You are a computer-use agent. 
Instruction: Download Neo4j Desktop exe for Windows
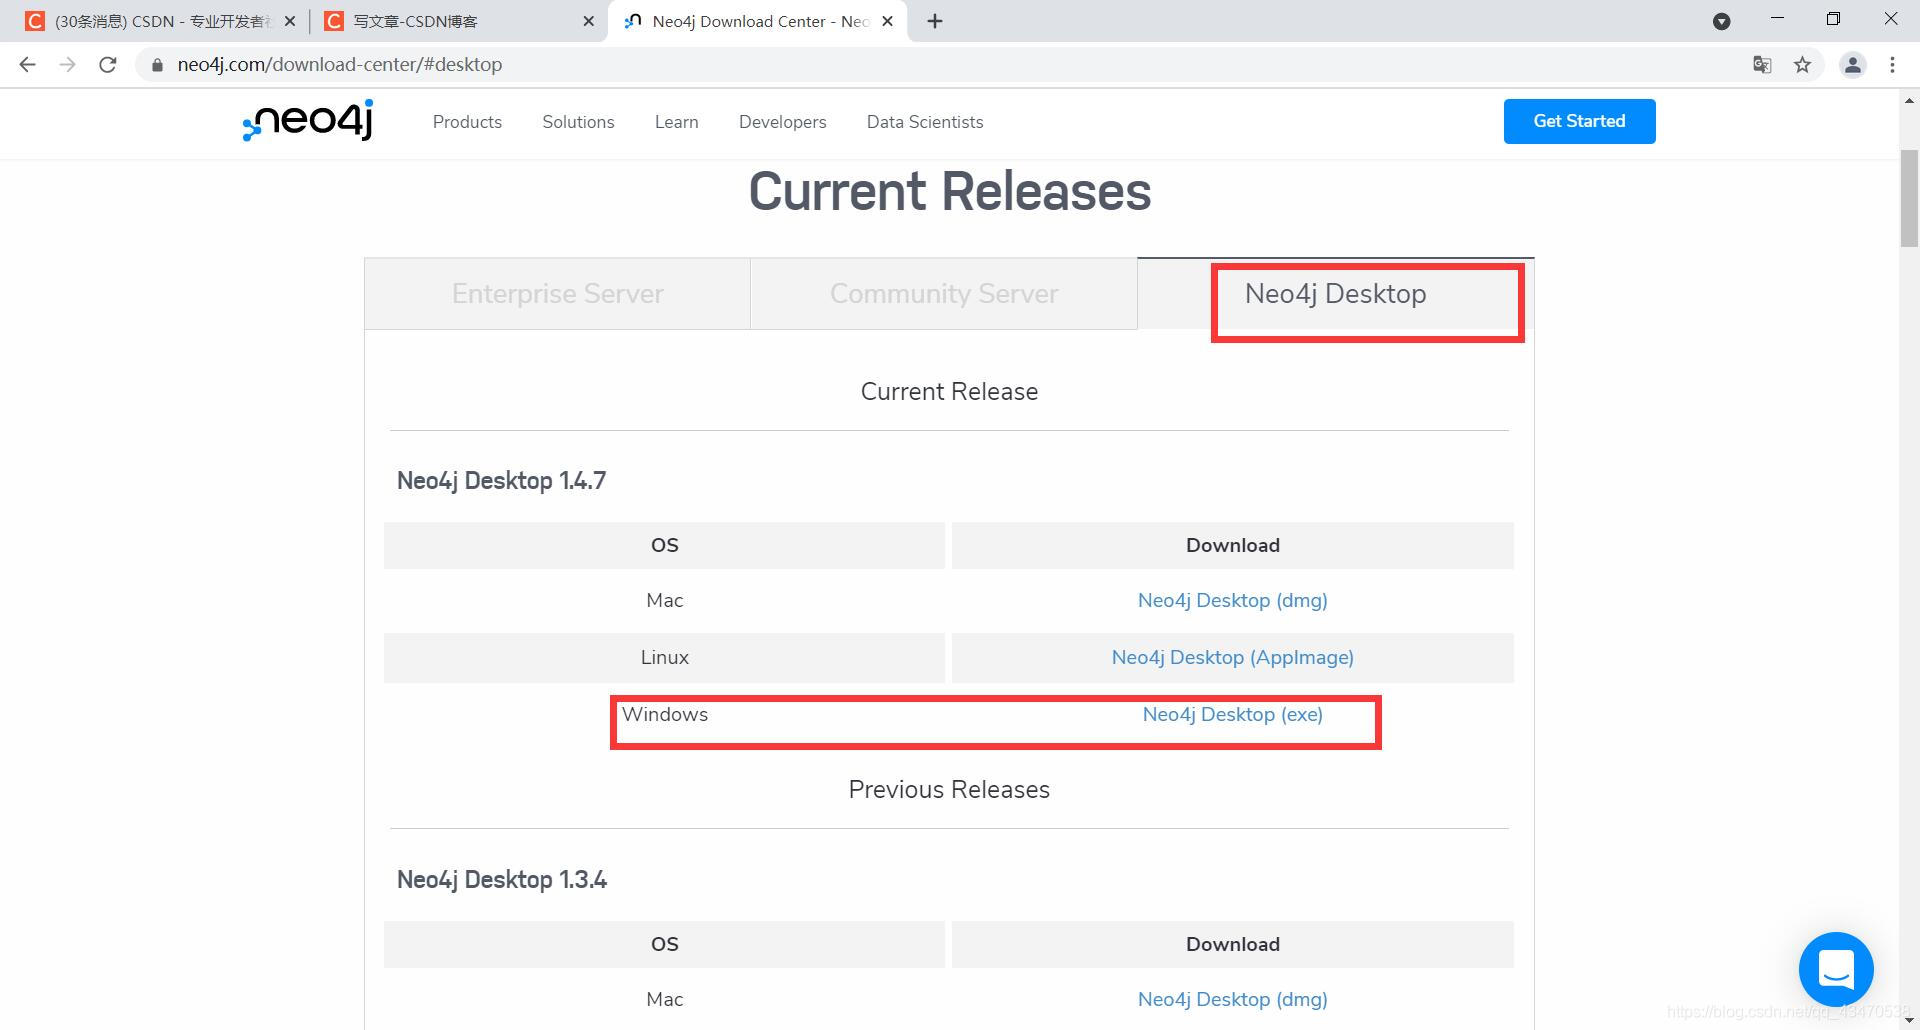coord(1232,714)
